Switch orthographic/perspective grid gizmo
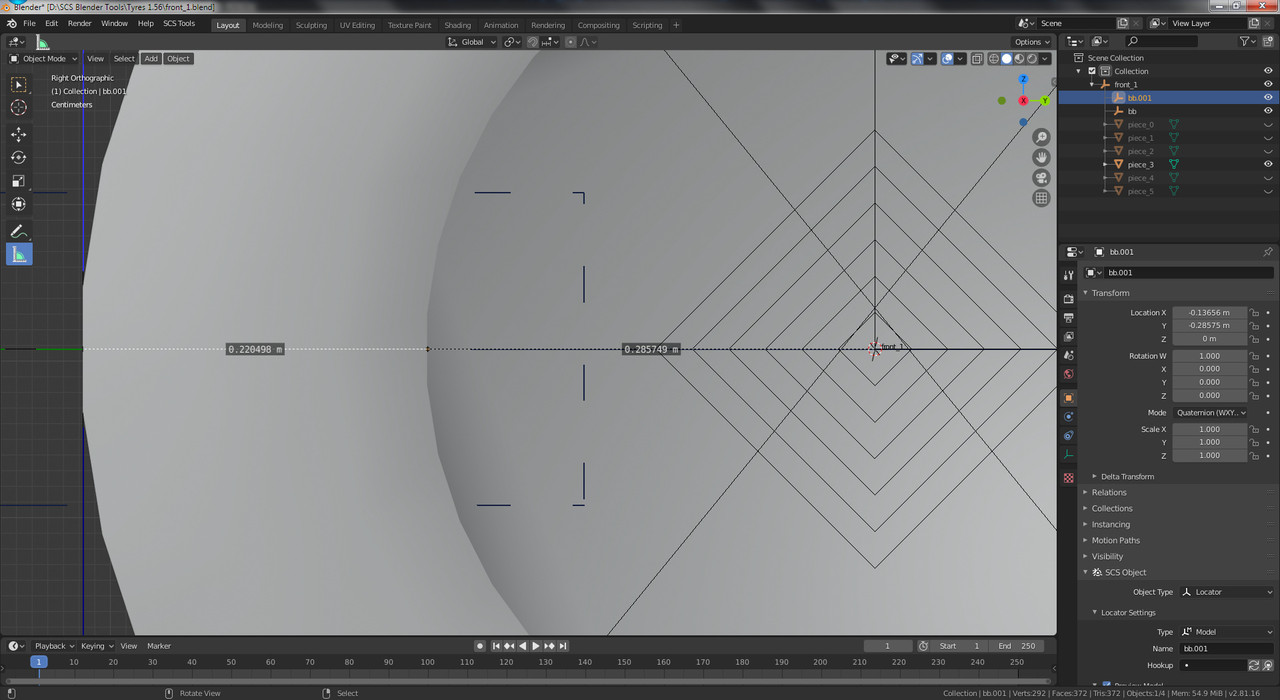 pyautogui.click(x=1041, y=198)
